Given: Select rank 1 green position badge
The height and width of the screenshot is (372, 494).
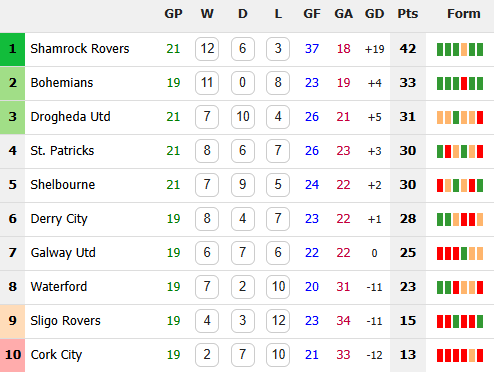Looking at the screenshot, I should click(x=12, y=49).
